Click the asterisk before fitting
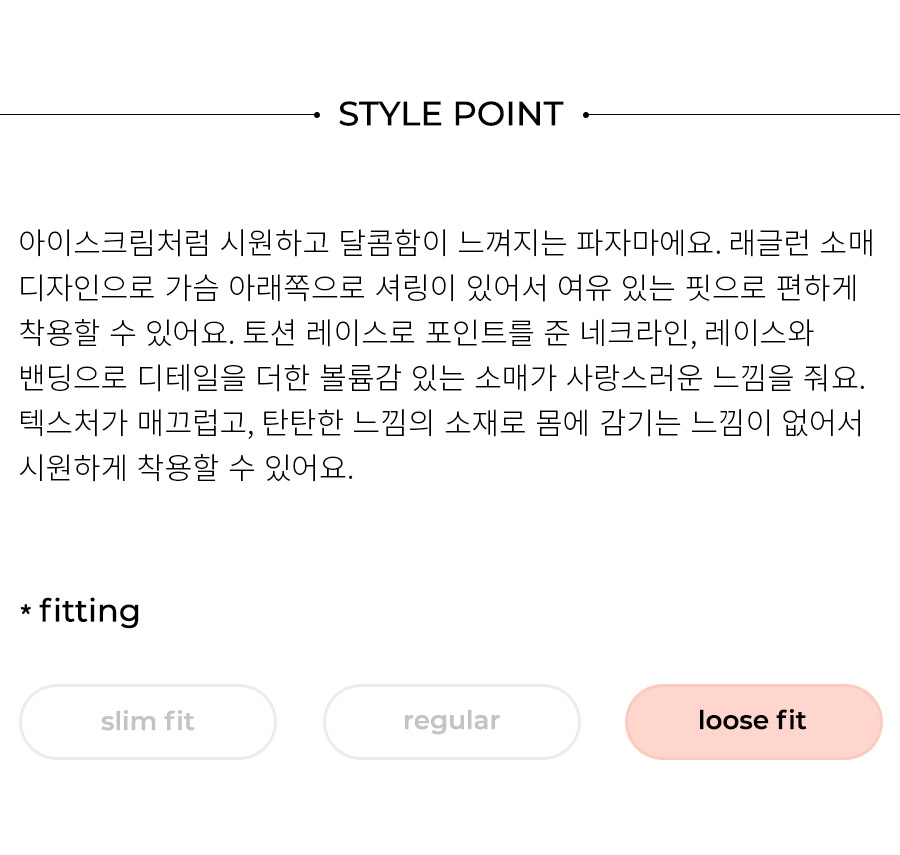The image size is (900, 855). tap(25, 609)
